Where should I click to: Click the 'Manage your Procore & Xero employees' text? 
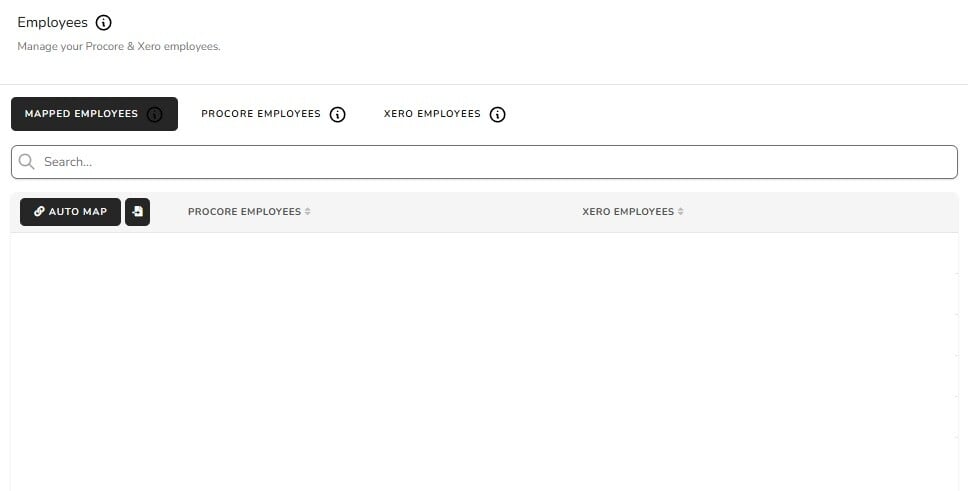point(118,47)
